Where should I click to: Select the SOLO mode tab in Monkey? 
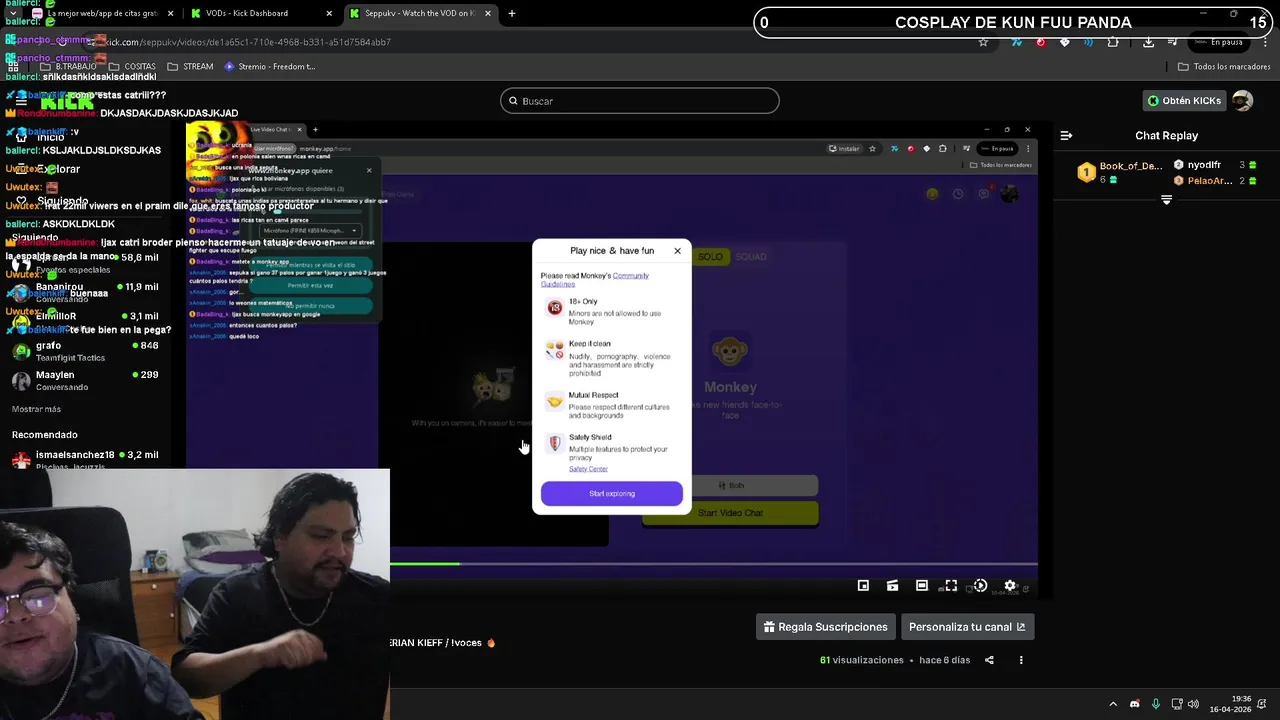(x=710, y=257)
